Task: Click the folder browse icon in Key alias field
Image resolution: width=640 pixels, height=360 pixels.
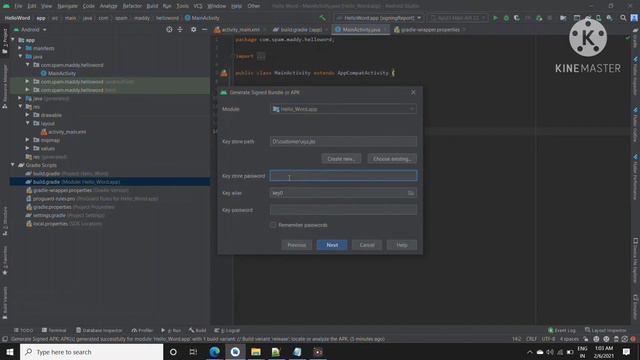Action: point(411,193)
